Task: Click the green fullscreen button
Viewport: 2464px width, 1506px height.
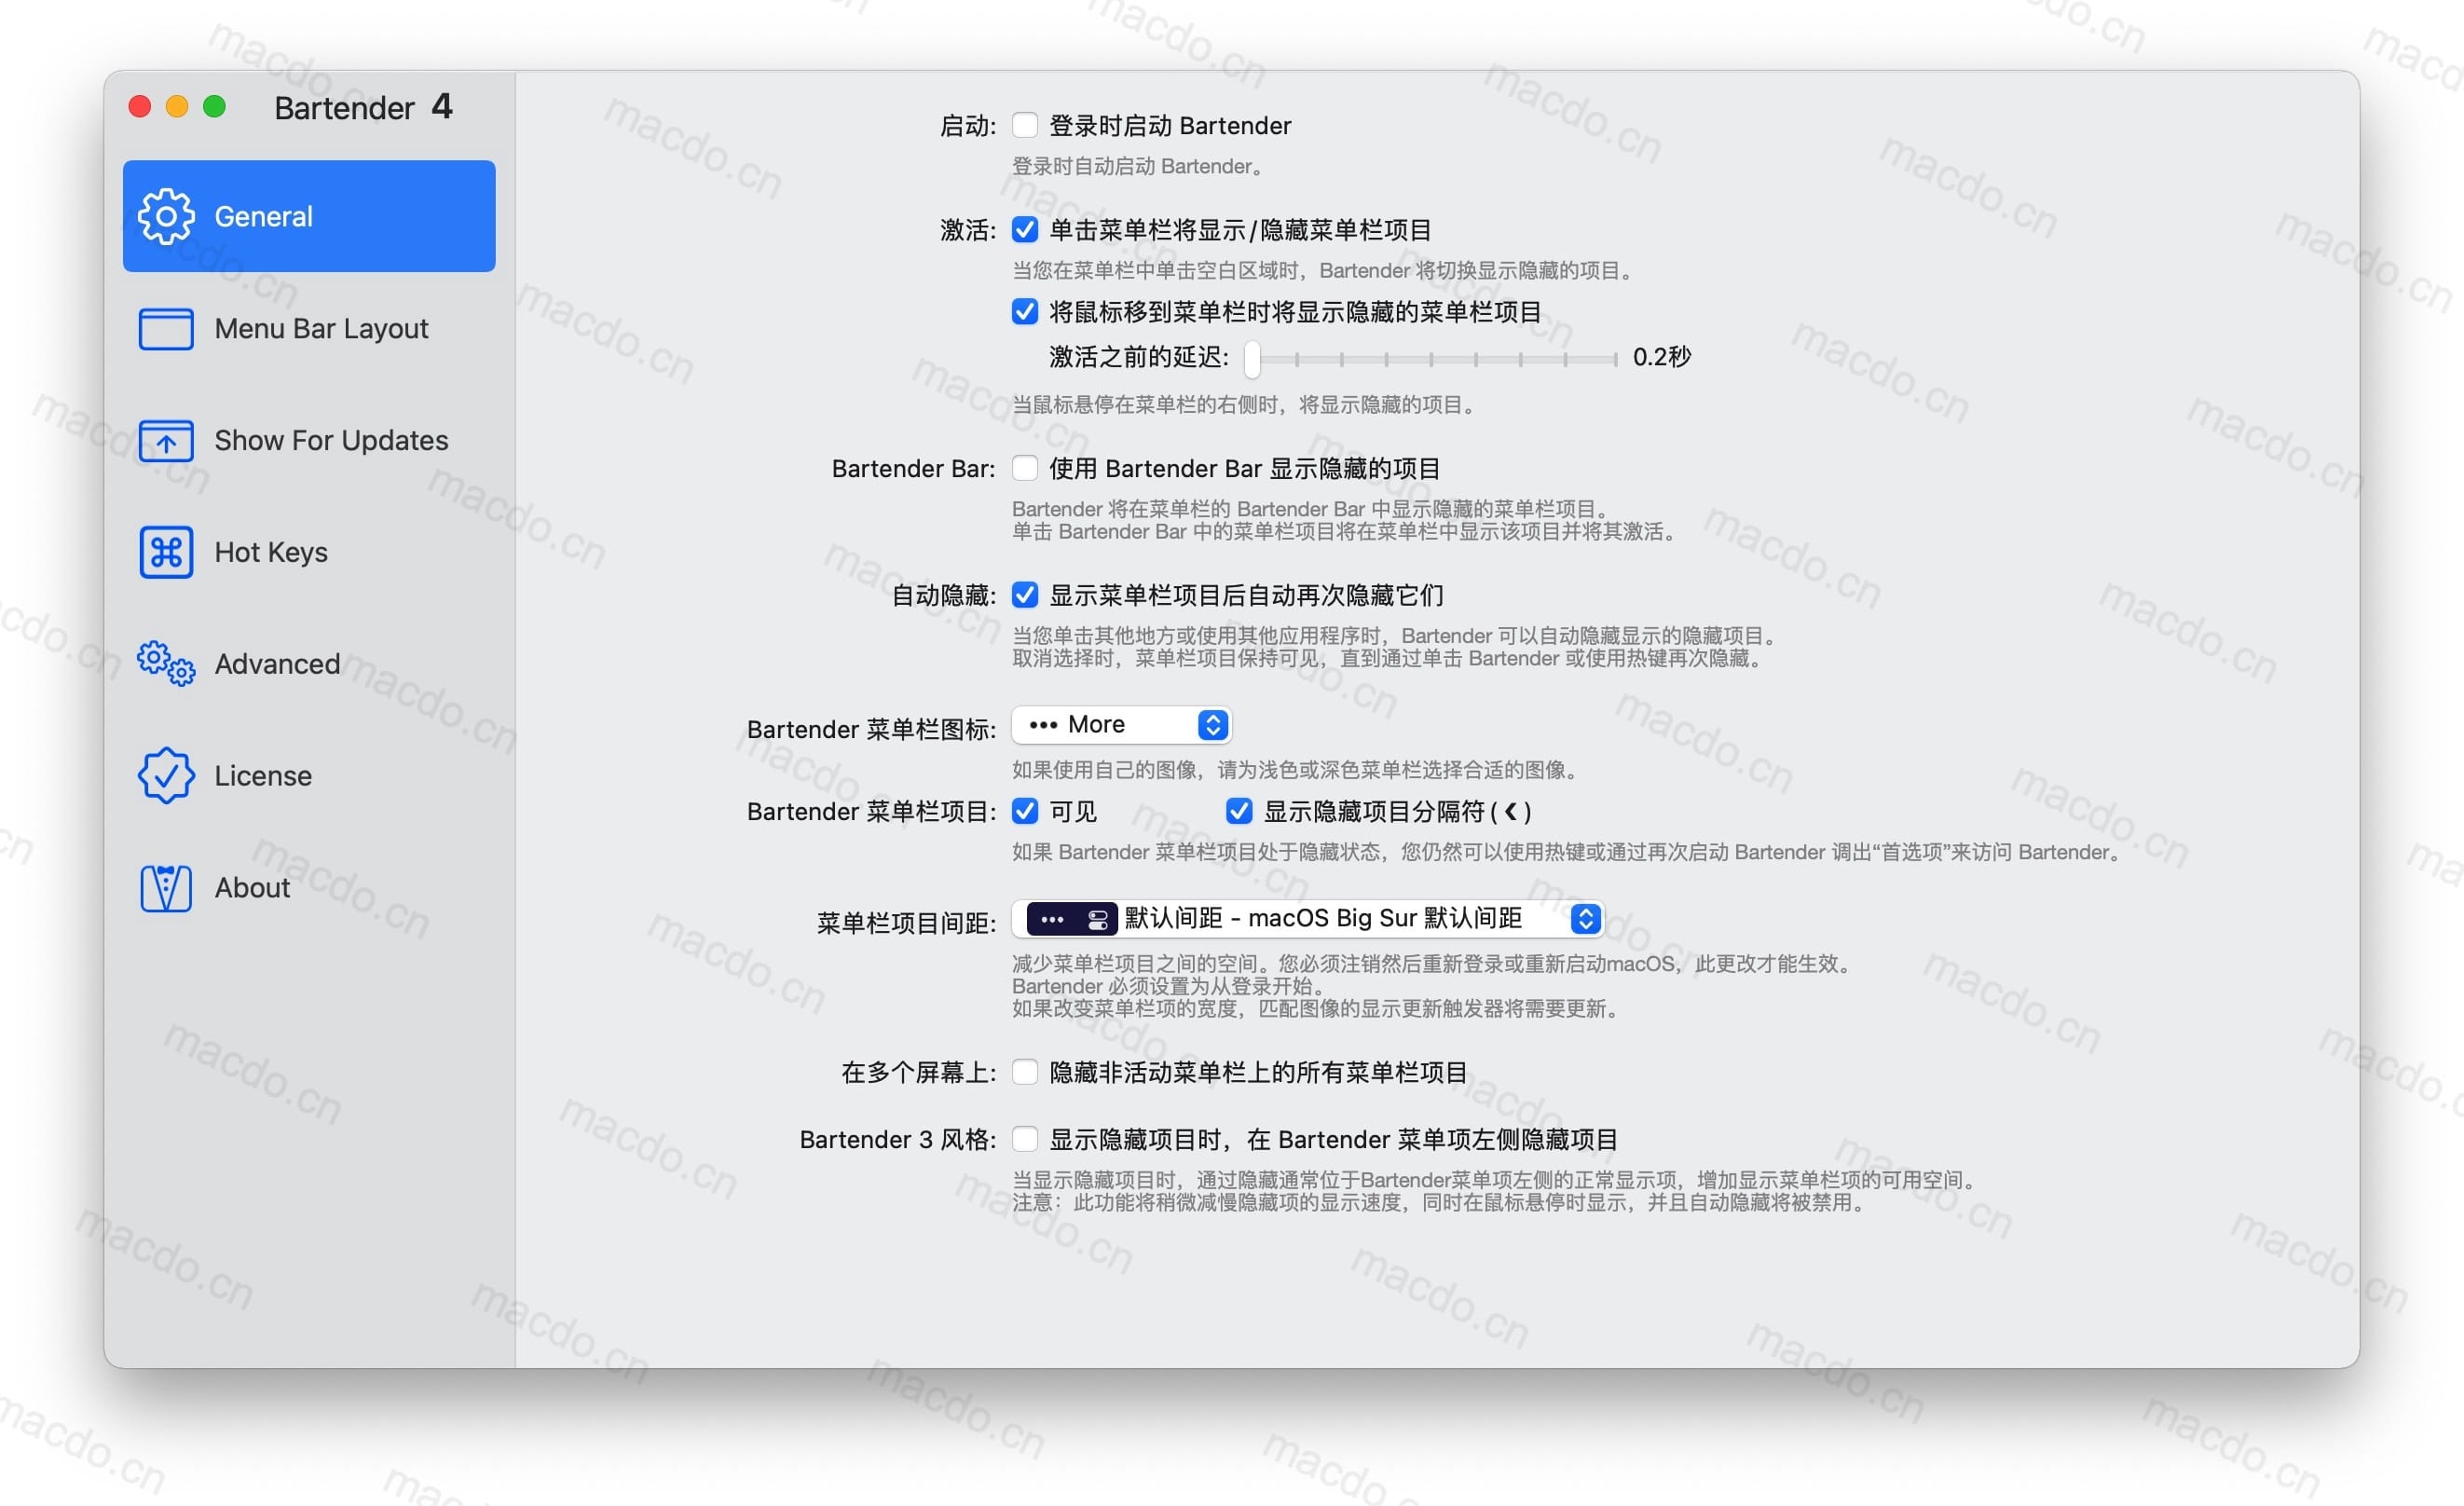Action: [214, 106]
